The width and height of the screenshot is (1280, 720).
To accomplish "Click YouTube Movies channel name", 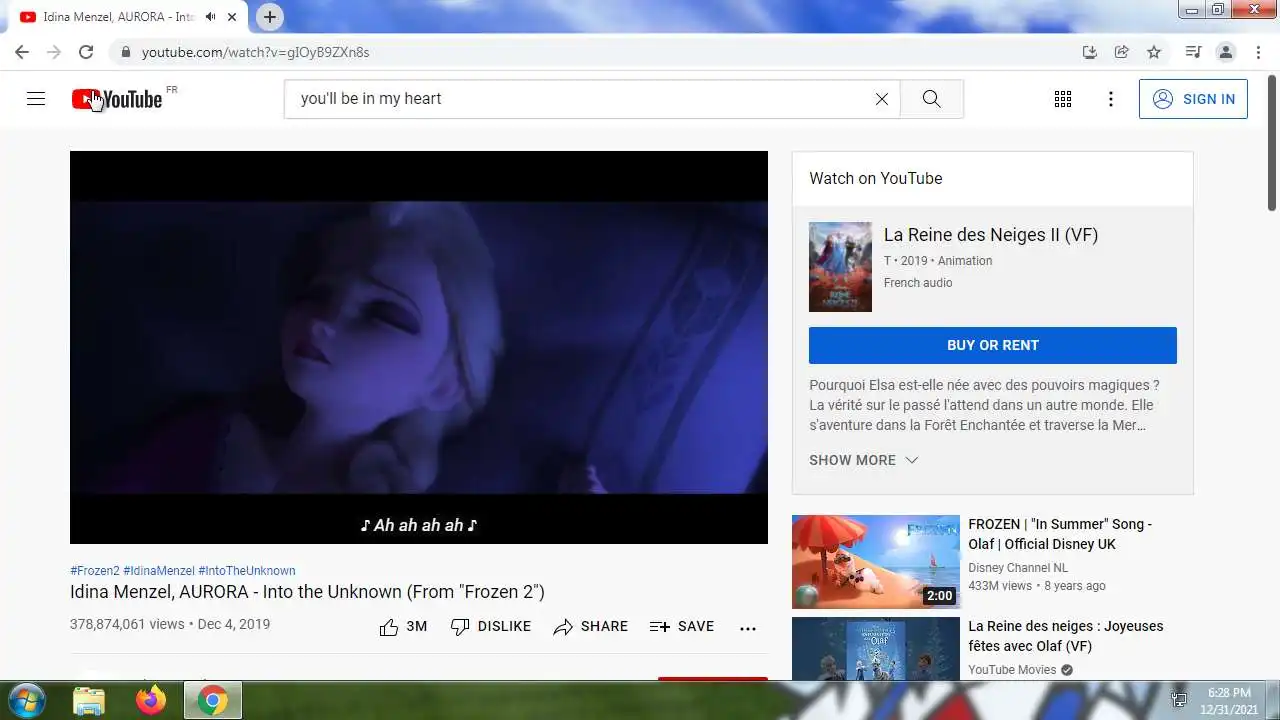I will [1012, 670].
